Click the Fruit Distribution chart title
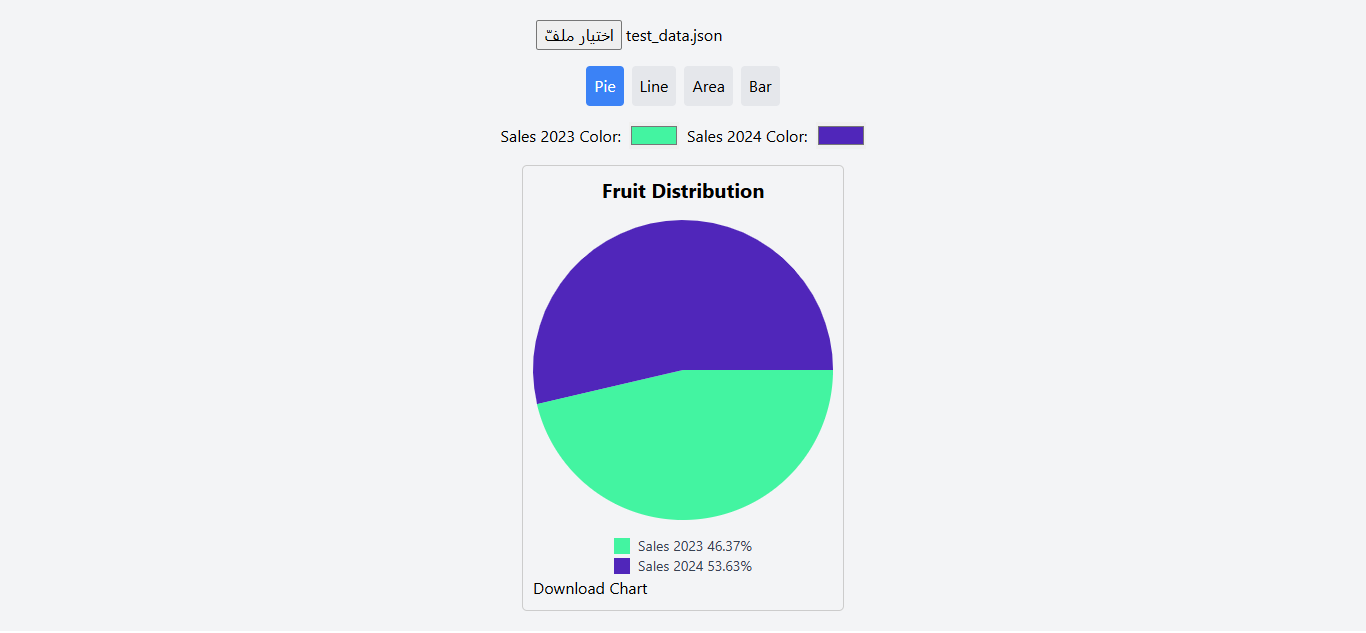The image size is (1366, 633). 683,191
